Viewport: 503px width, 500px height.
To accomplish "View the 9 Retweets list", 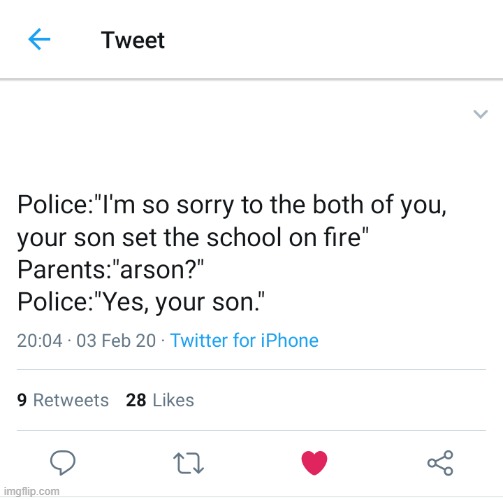I will click(63, 400).
